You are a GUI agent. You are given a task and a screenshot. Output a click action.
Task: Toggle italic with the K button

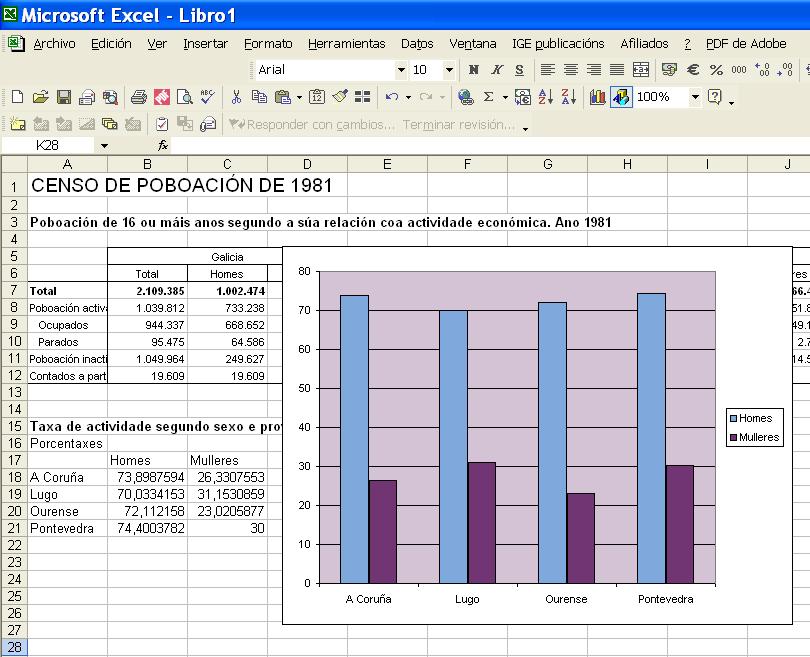(496, 70)
